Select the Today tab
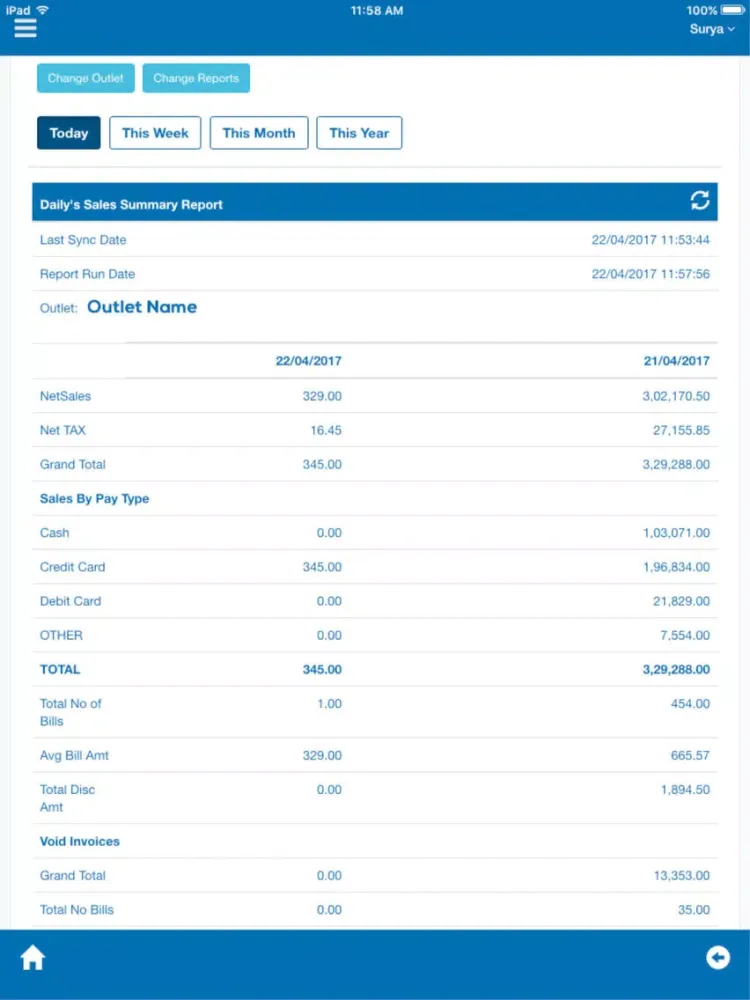 69,133
